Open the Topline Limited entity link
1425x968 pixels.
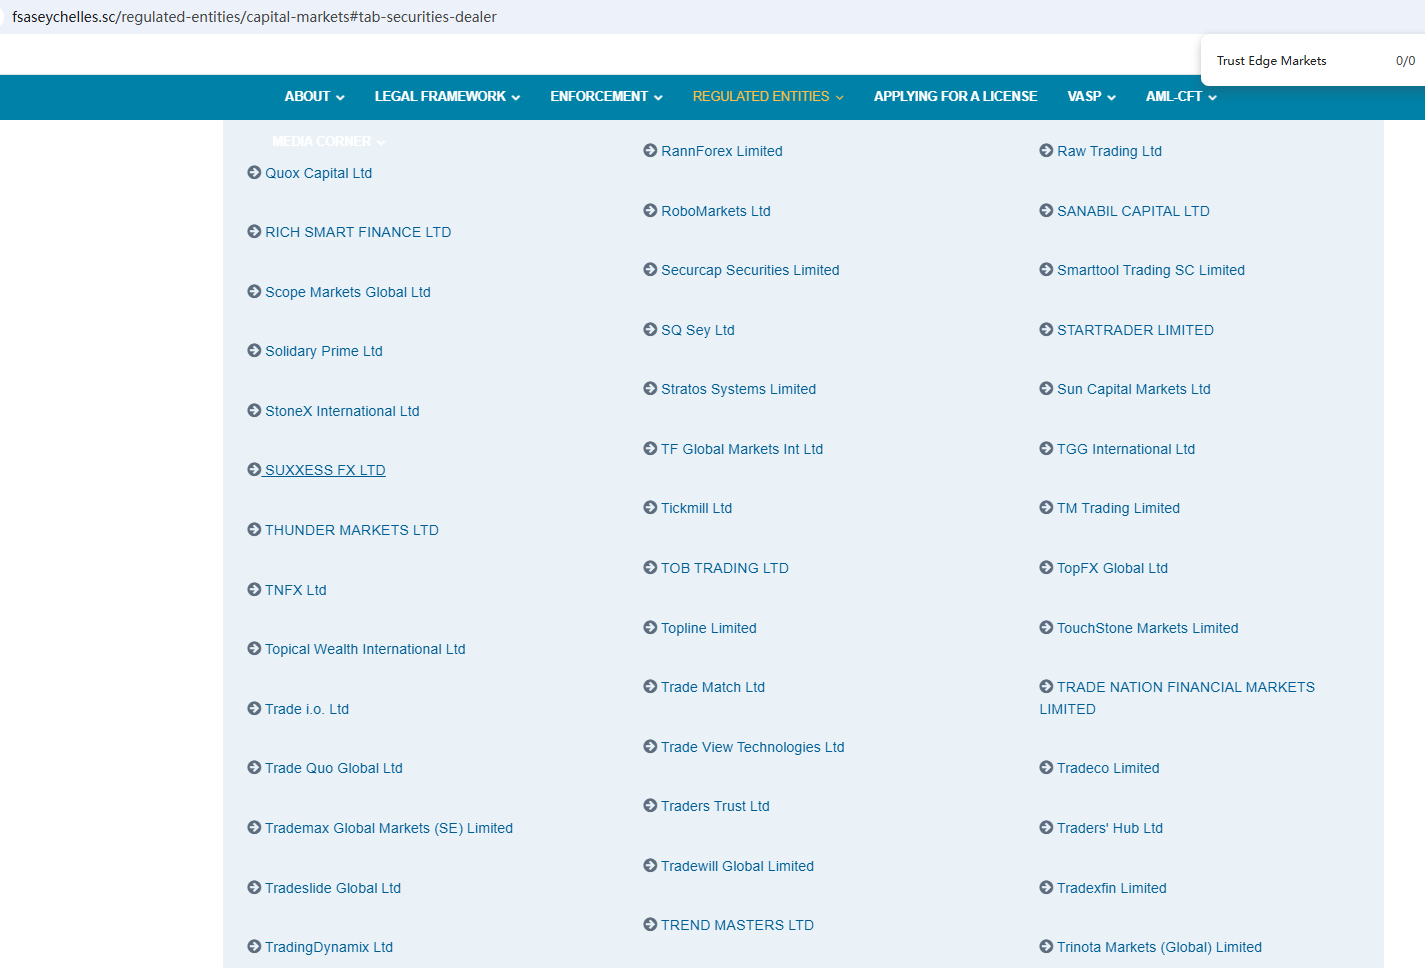point(708,628)
